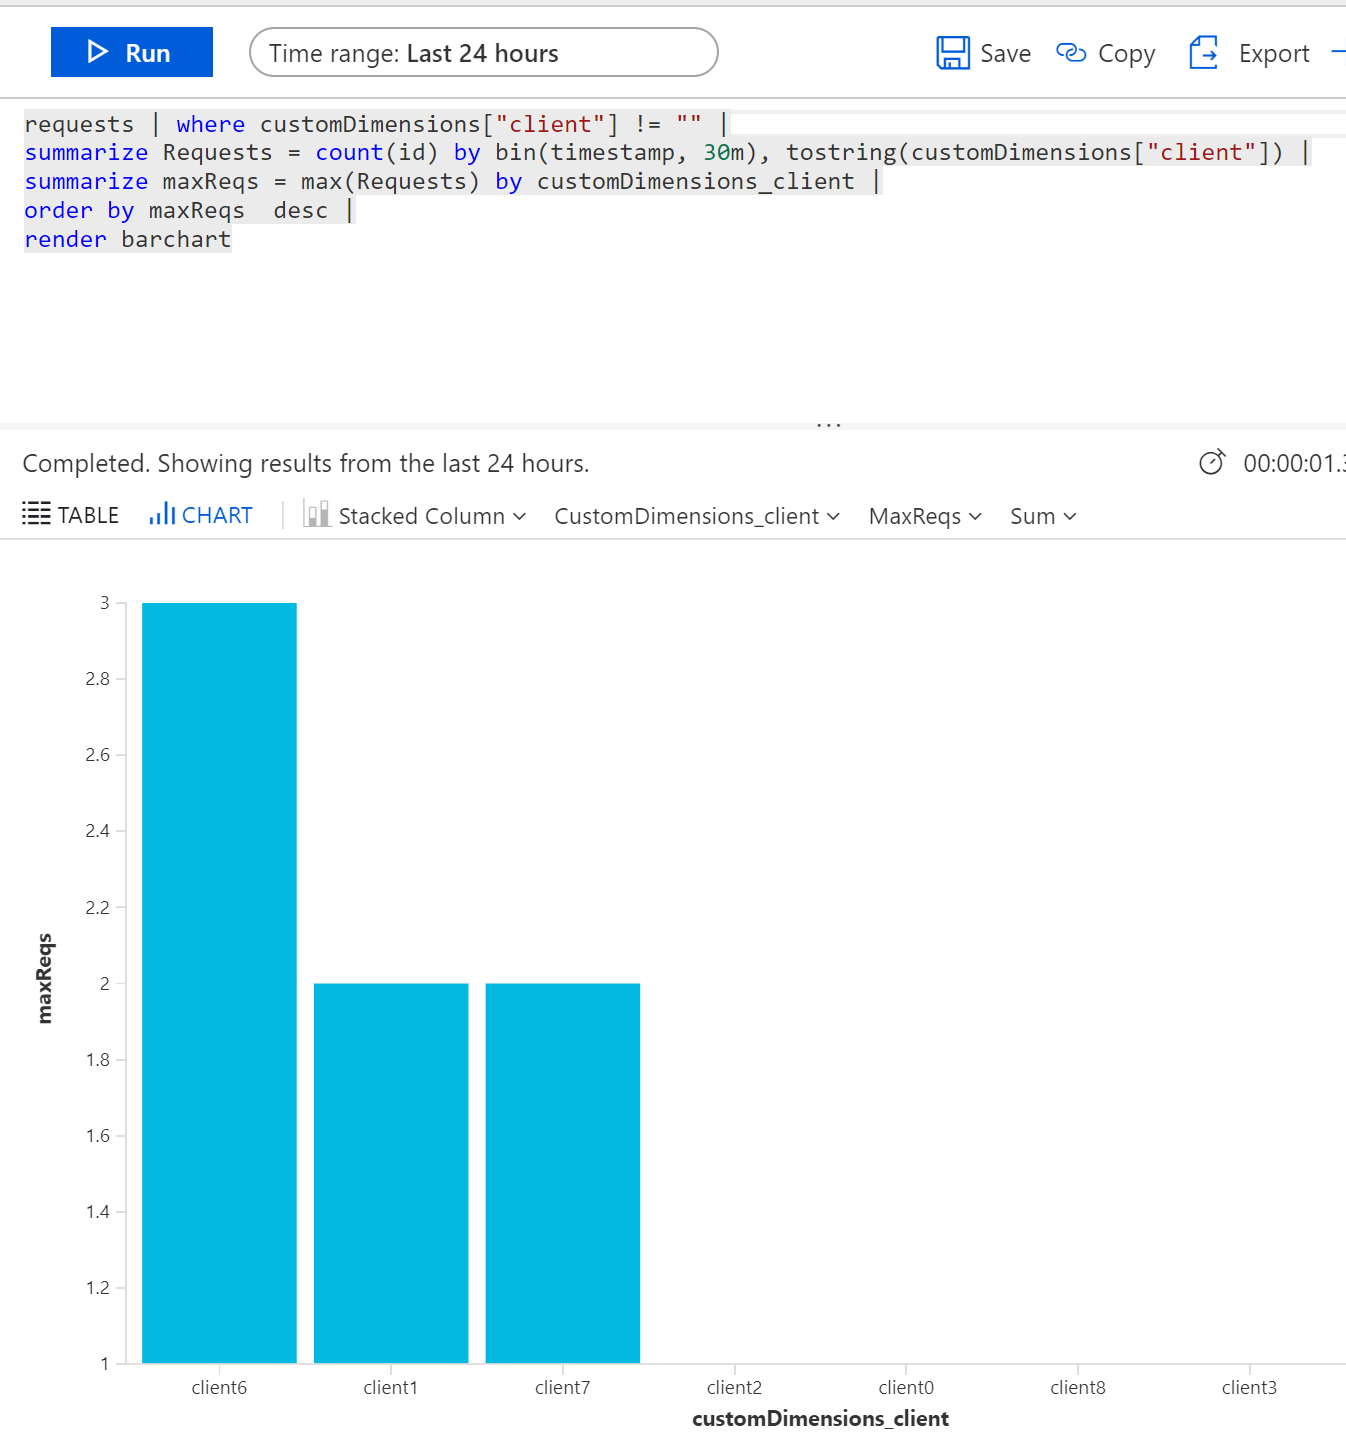Click the Export label
1346x1447 pixels.
[1274, 55]
